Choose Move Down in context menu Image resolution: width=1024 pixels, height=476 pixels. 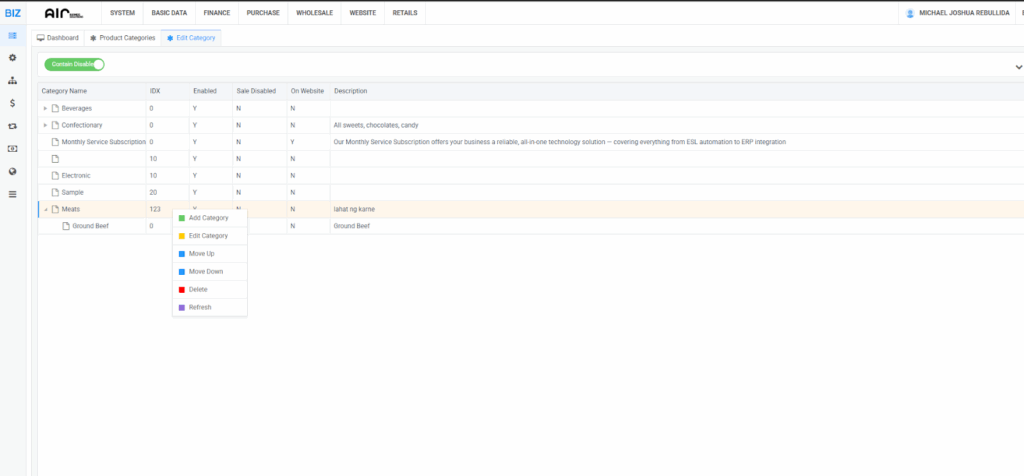(205, 271)
